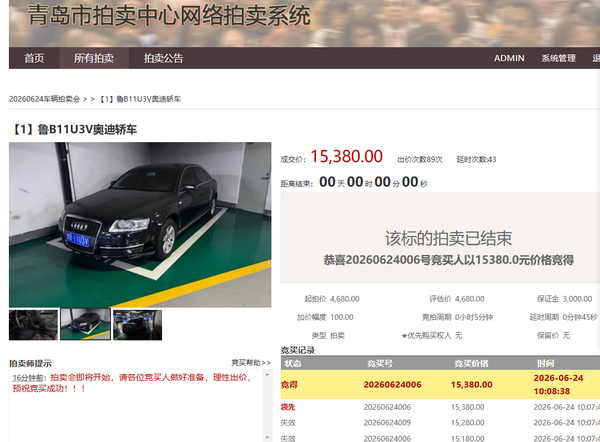The image size is (600, 442).
Task: Go to 20260624车辆拍卖会 breadcrumb link
Action: pyautogui.click(x=44, y=99)
